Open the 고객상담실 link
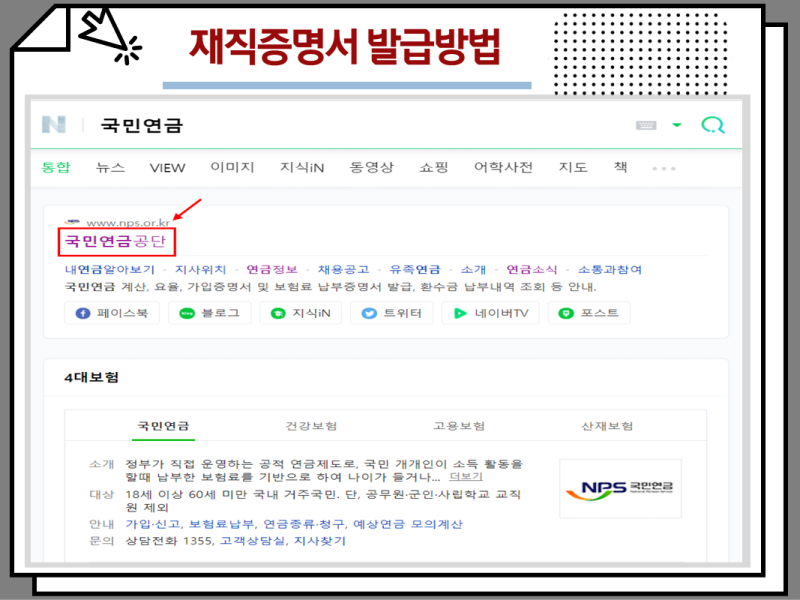Viewport: 800px width, 600px height. point(252,541)
